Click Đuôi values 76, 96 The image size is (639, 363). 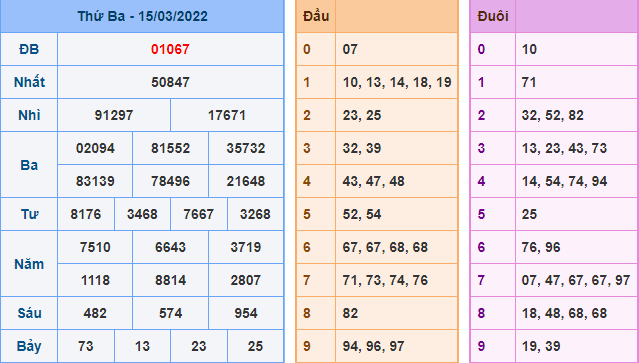(x=541, y=247)
